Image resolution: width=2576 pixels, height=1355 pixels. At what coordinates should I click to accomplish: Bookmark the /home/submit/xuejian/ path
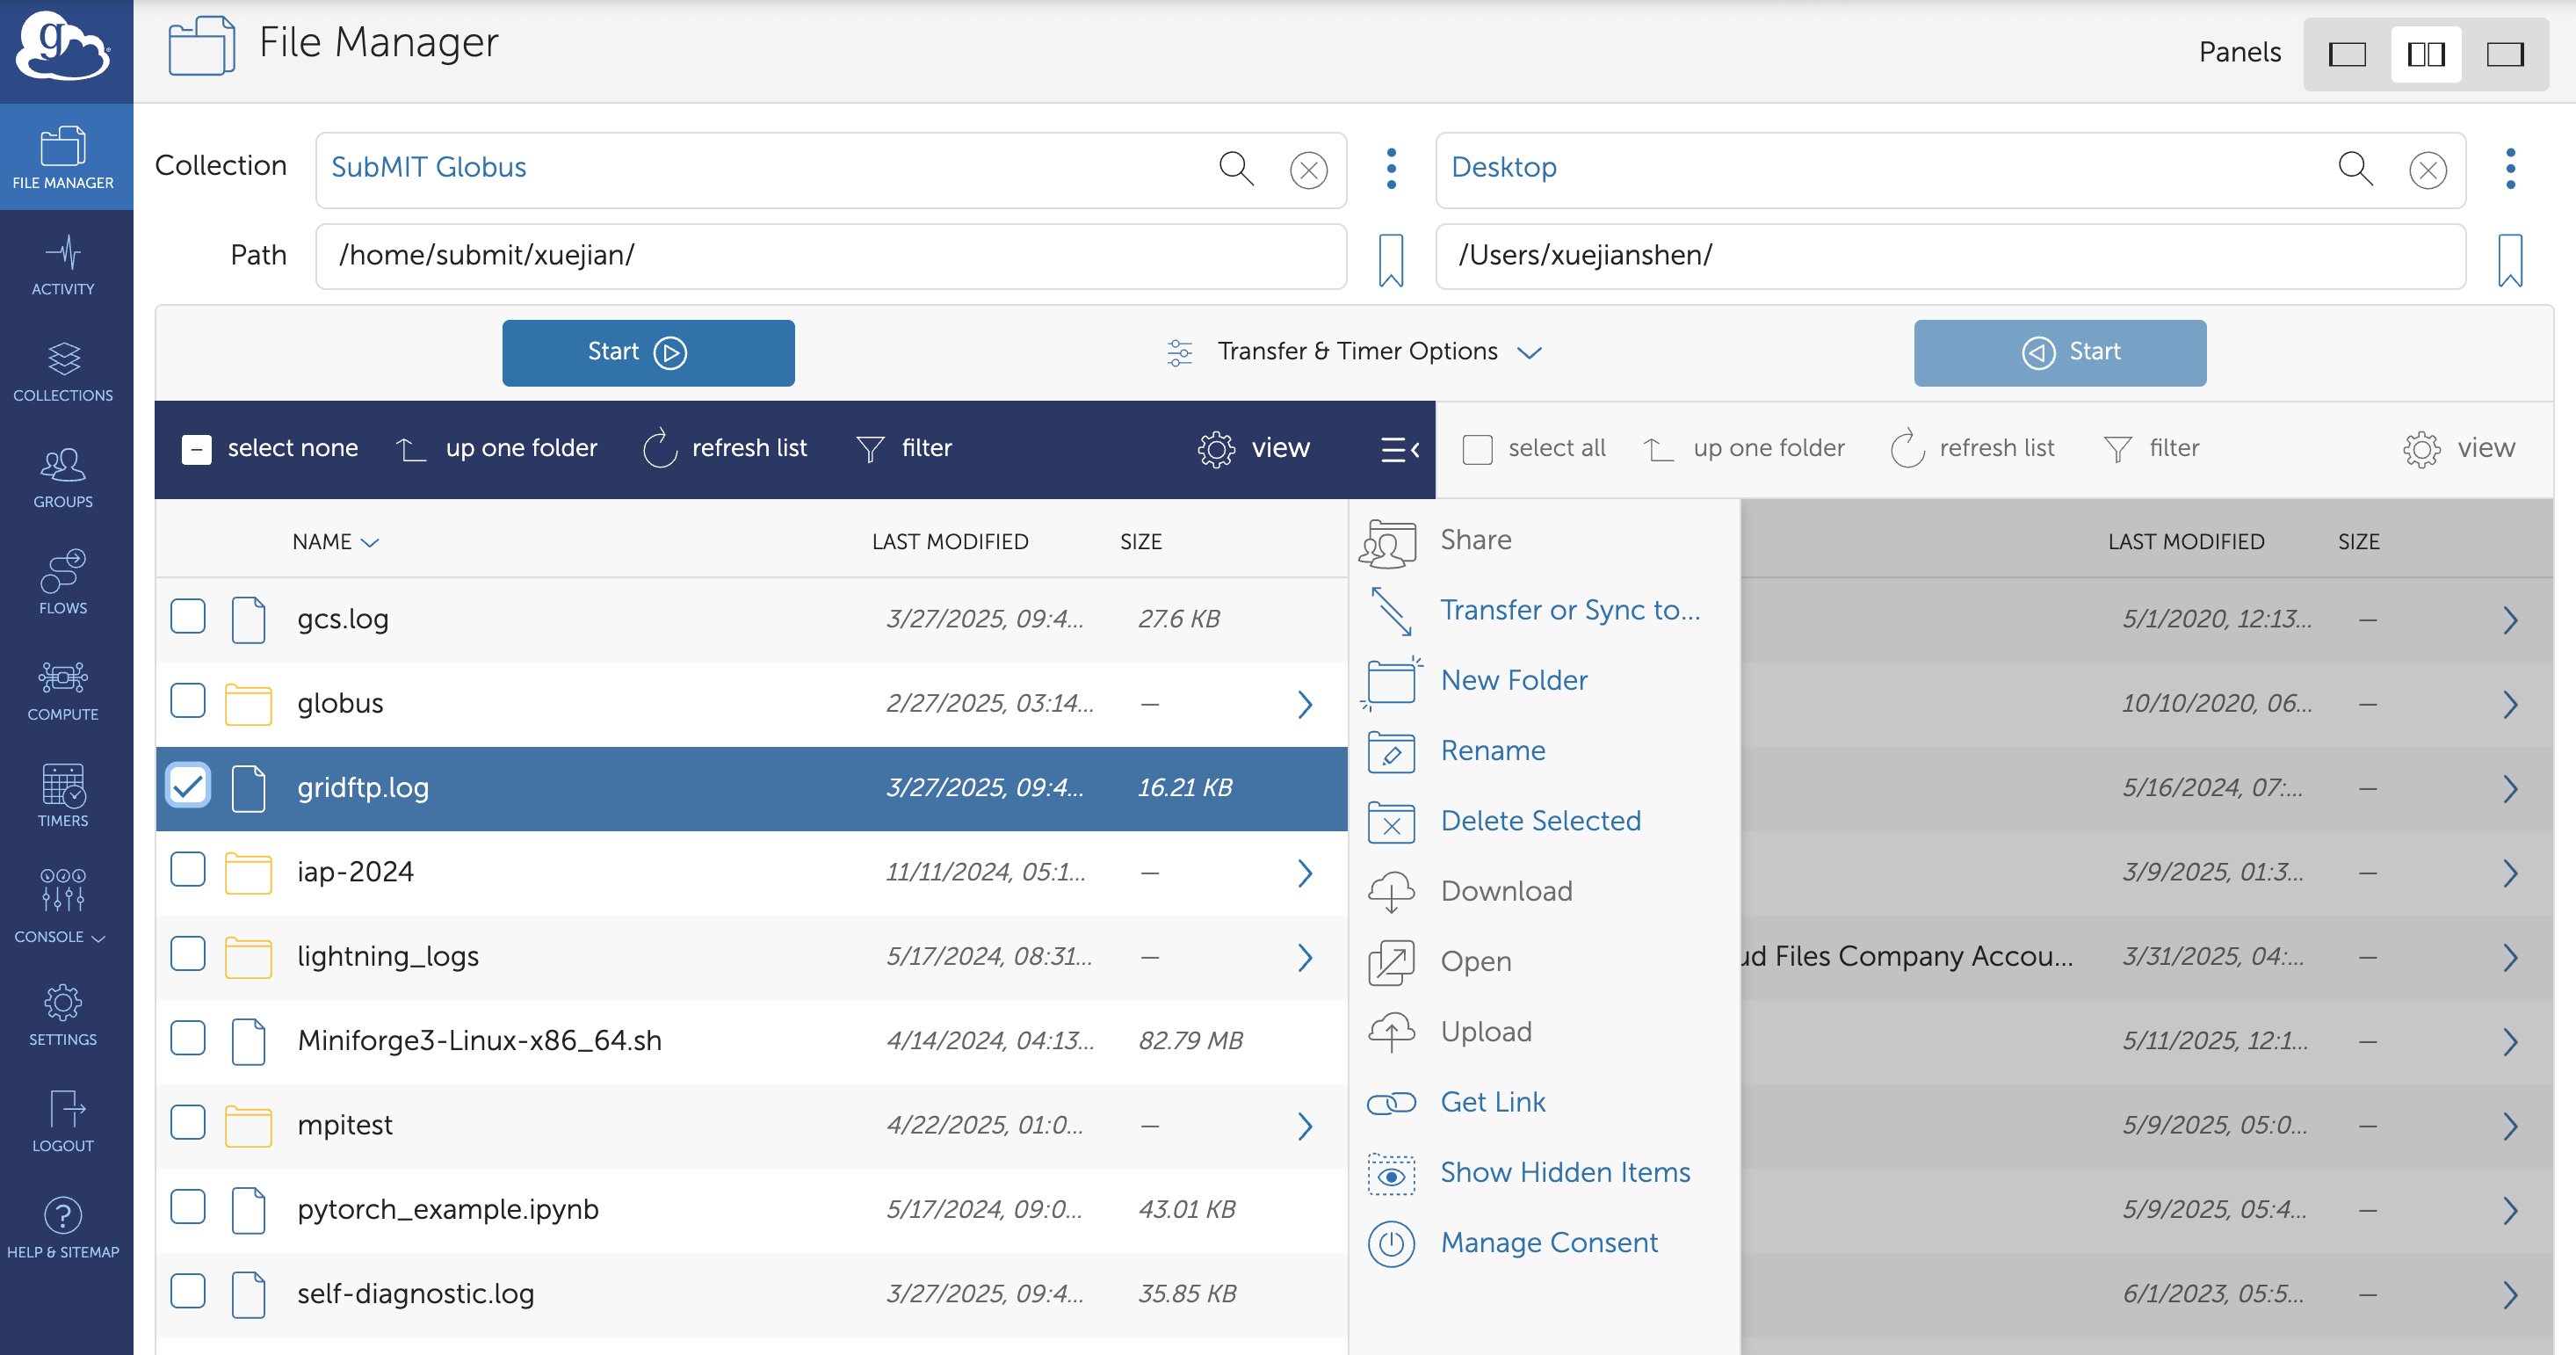coord(1390,260)
